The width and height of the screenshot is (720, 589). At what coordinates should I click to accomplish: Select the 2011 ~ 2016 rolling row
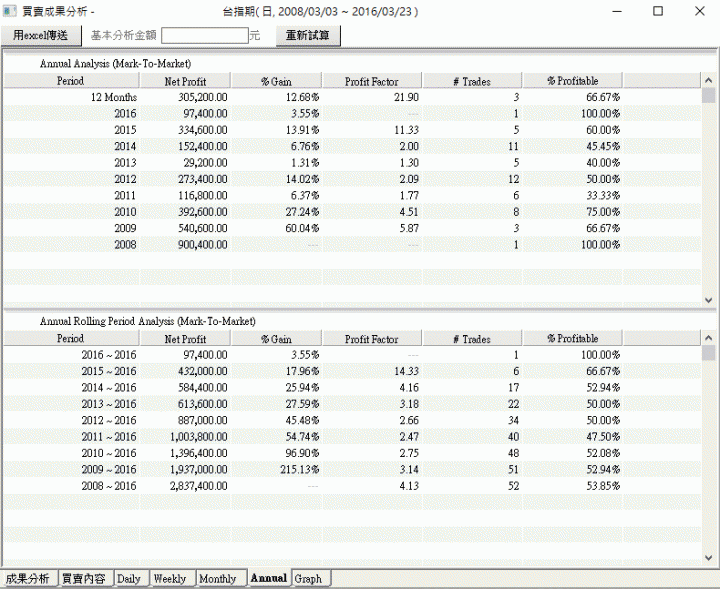352,437
